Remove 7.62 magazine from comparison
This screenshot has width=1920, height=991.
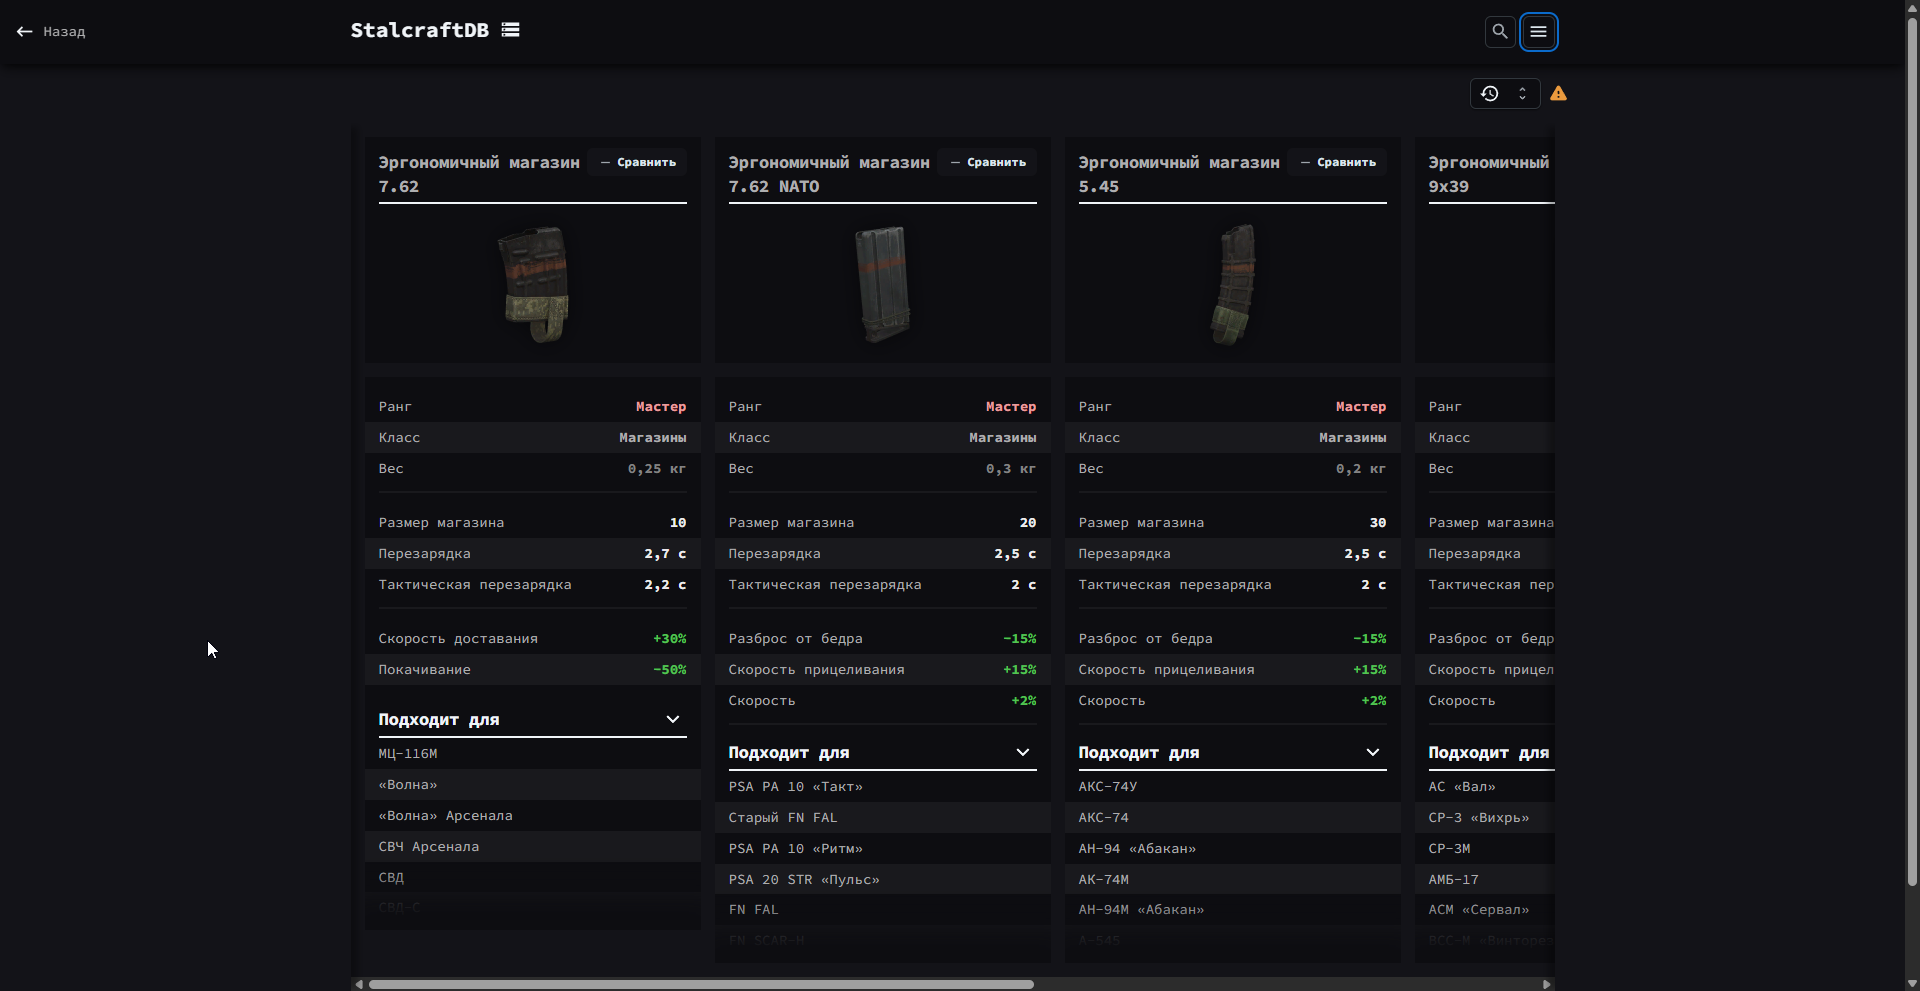pos(638,162)
